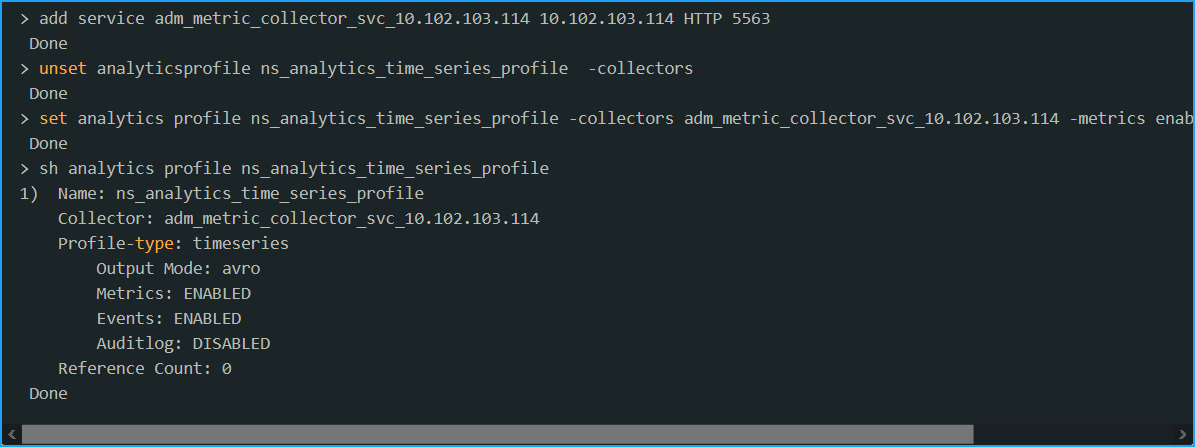Click the empty scrollbar track right of the thumb
This screenshot has width=1195, height=447.
[1073, 434]
